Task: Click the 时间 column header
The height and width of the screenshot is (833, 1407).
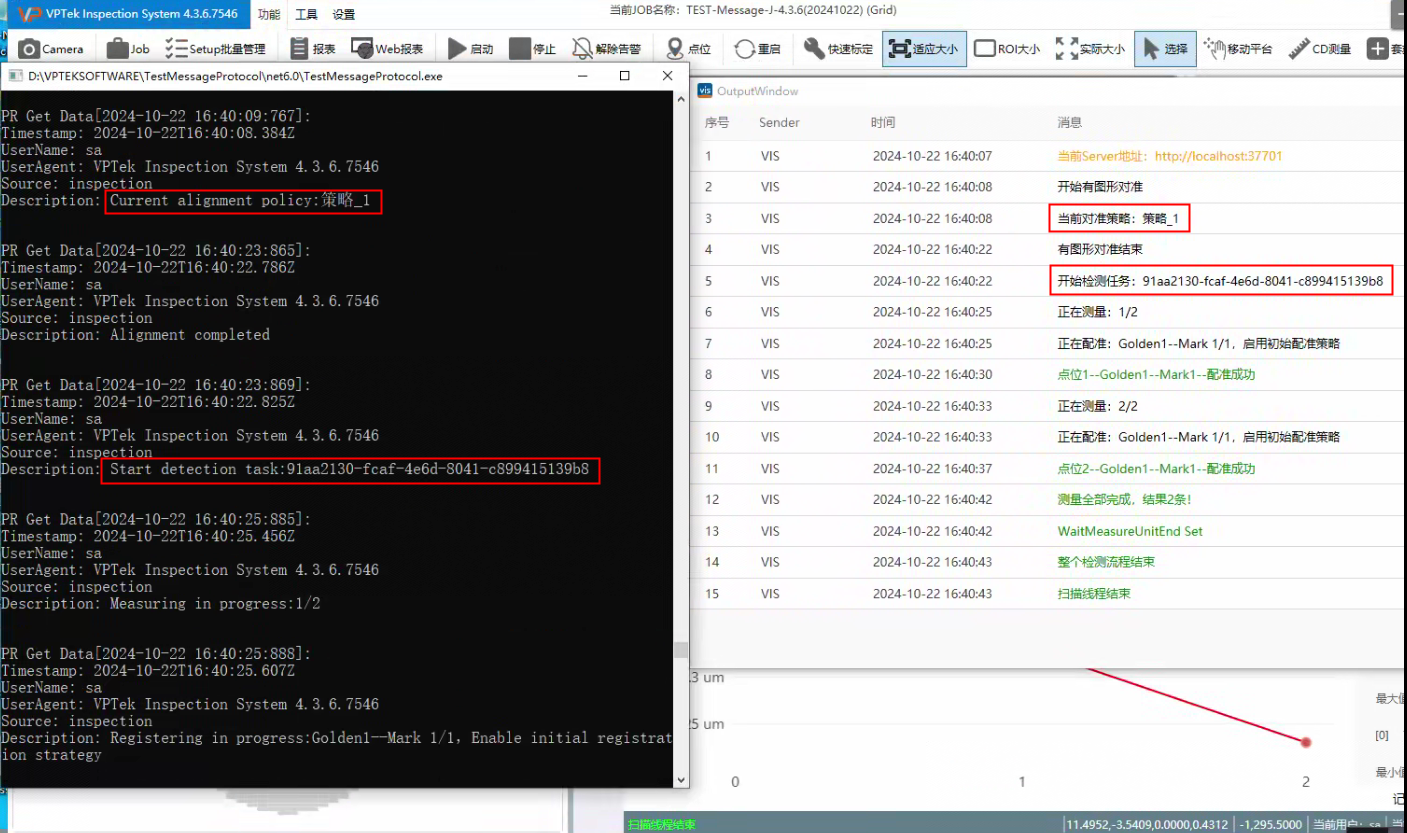Action: click(883, 122)
